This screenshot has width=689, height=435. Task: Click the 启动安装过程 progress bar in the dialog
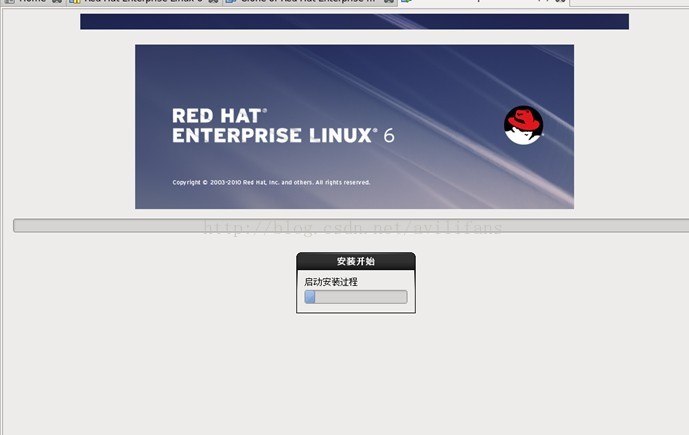[355, 297]
